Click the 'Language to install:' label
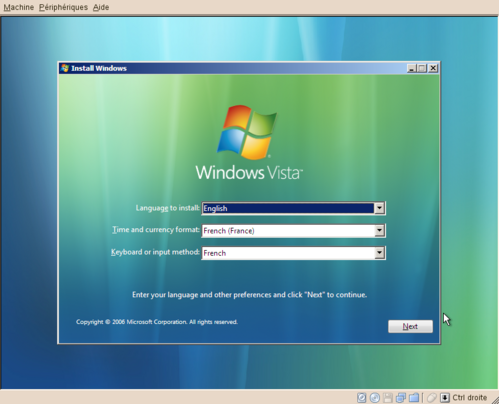 pyautogui.click(x=167, y=208)
